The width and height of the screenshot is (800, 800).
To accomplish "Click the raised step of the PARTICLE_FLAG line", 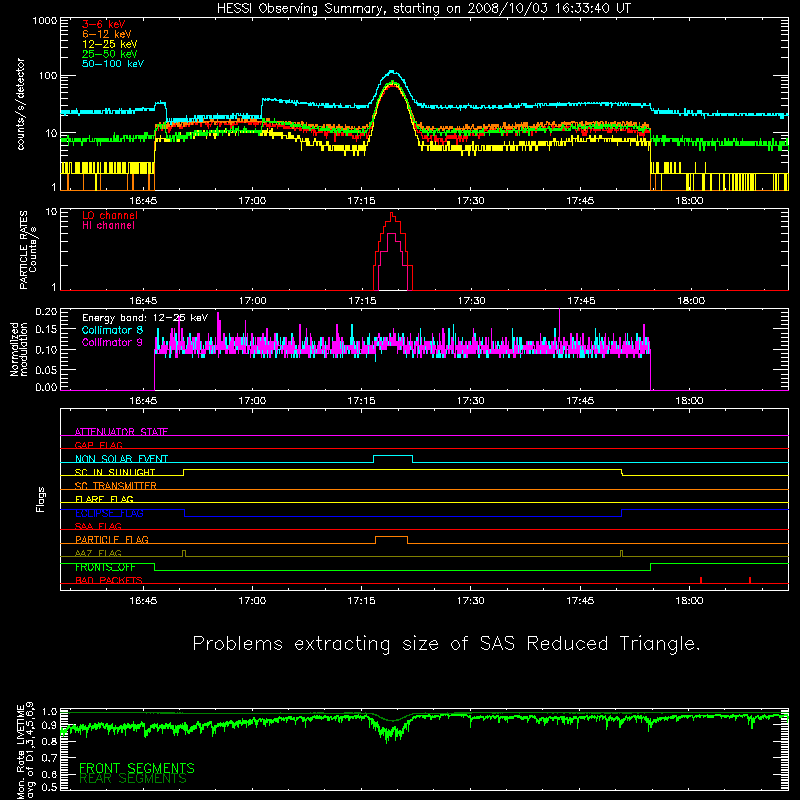I will (391, 537).
